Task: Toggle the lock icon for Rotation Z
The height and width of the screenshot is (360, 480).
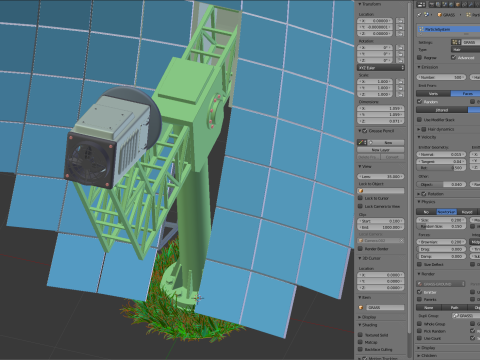Action: coord(400,60)
